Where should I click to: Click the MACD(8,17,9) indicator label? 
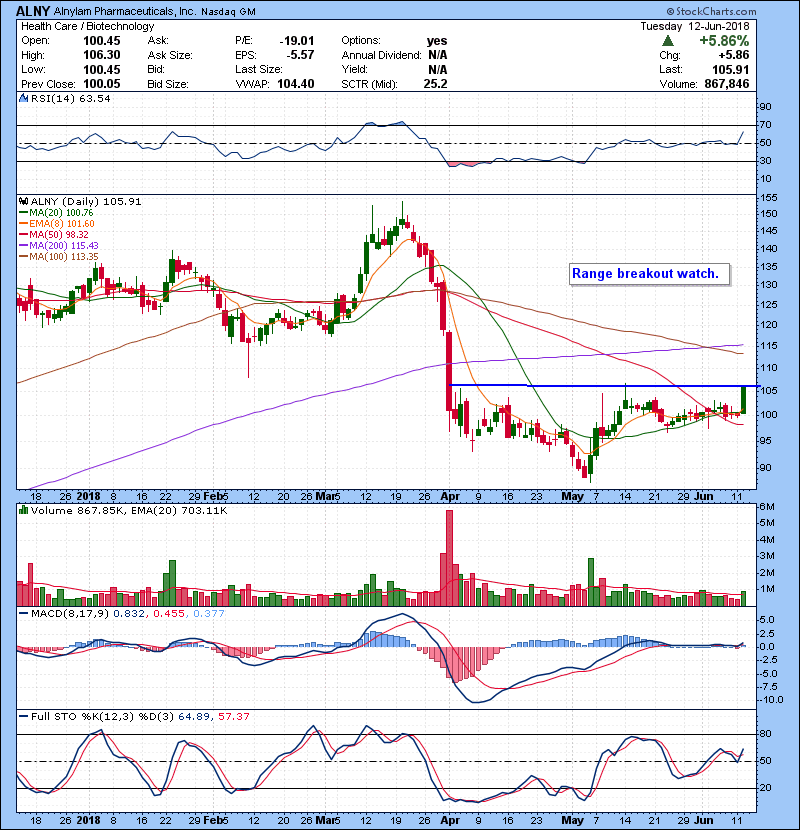[70, 614]
